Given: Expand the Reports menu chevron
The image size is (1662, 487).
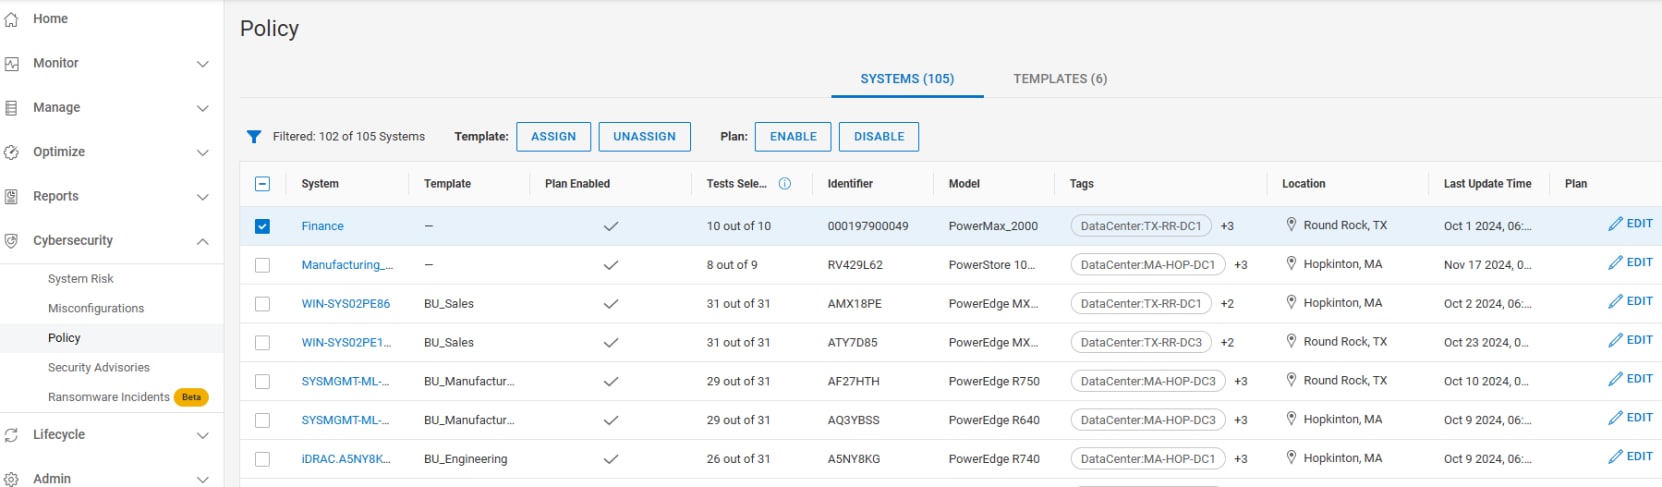Looking at the screenshot, I should (x=203, y=197).
